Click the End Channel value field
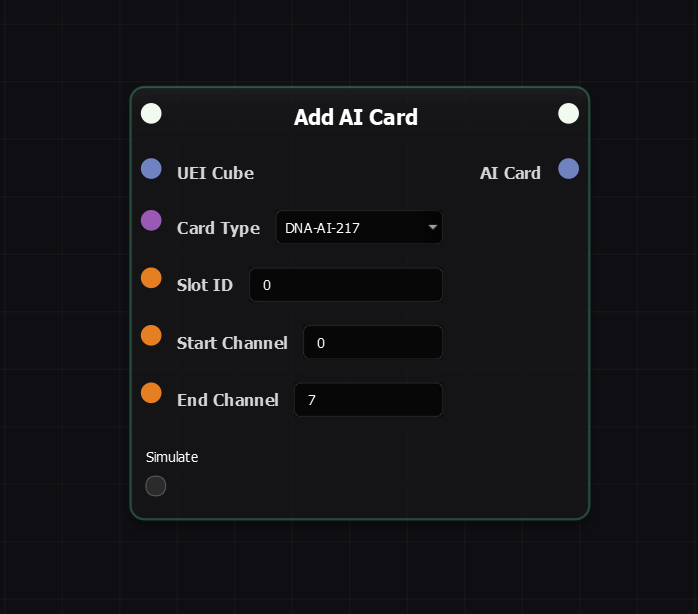698x614 pixels. [x=367, y=400]
